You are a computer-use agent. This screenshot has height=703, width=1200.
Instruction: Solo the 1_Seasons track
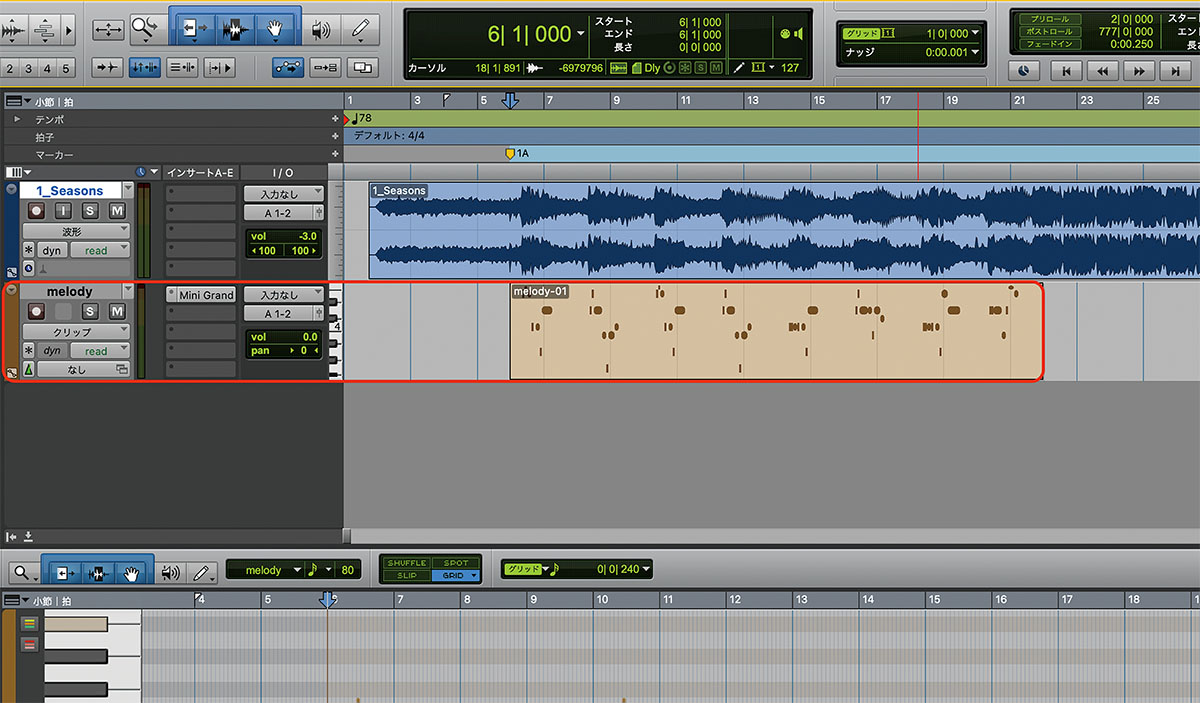coord(90,211)
